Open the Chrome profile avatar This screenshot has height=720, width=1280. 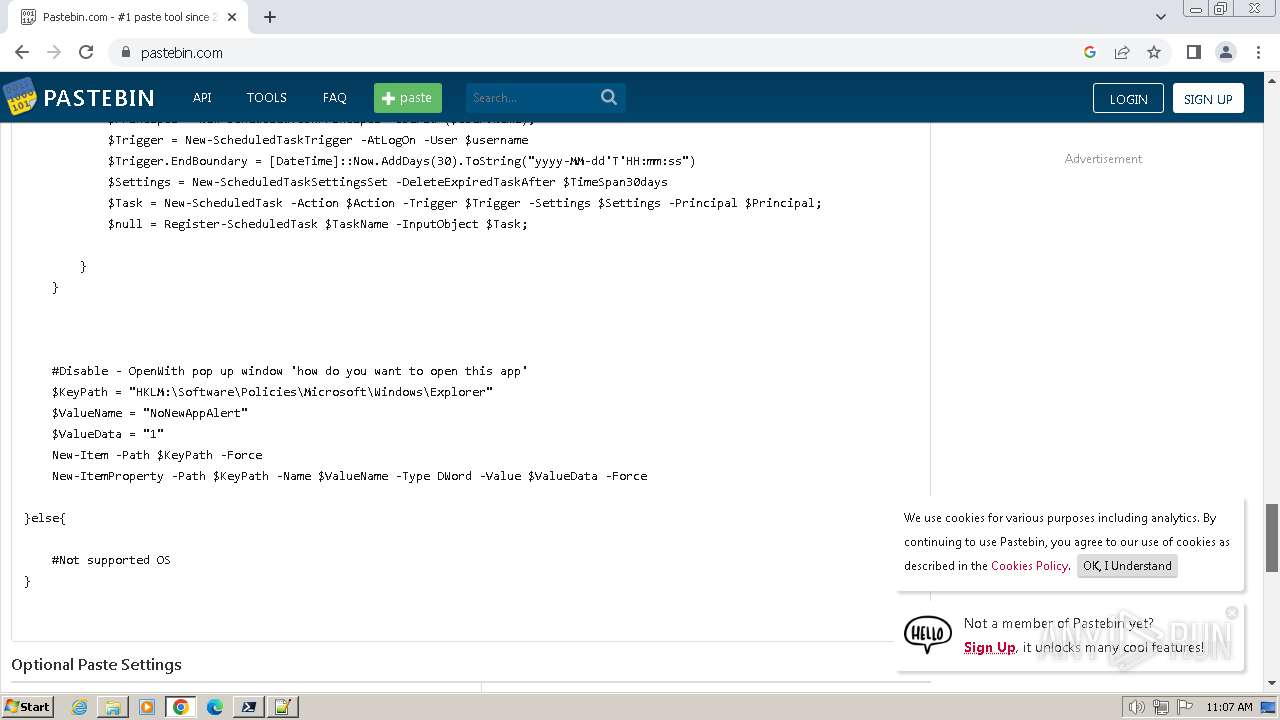(1225, 52)
